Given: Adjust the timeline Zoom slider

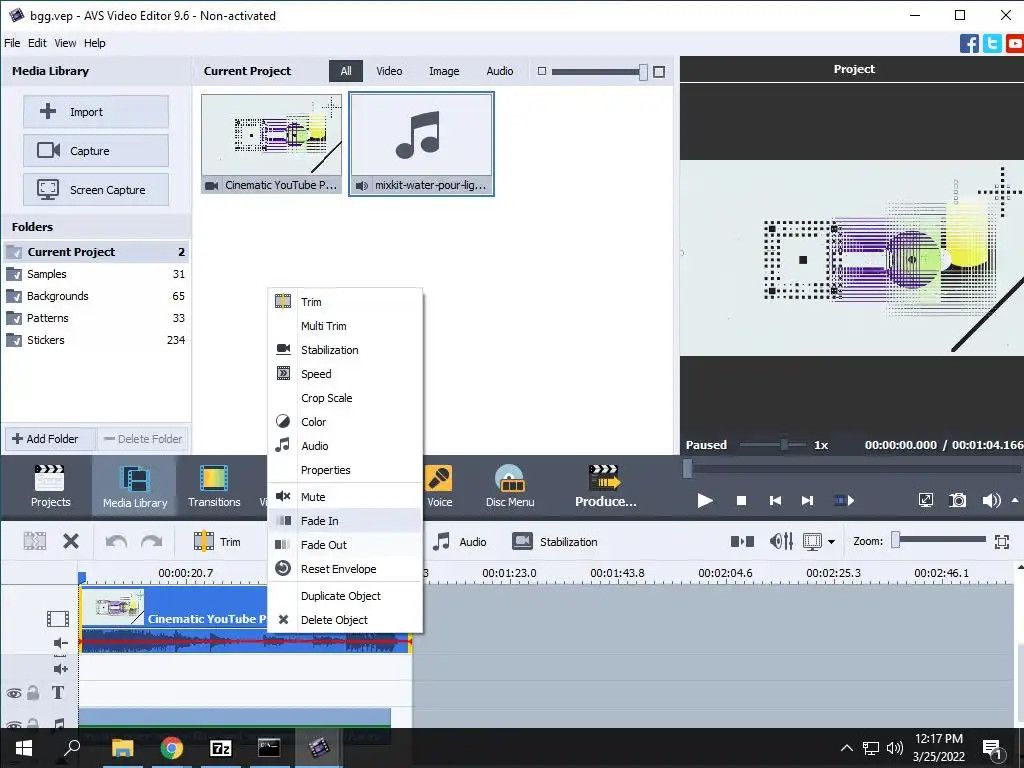Looking at the screenshot, I should [x=938, y=539].
